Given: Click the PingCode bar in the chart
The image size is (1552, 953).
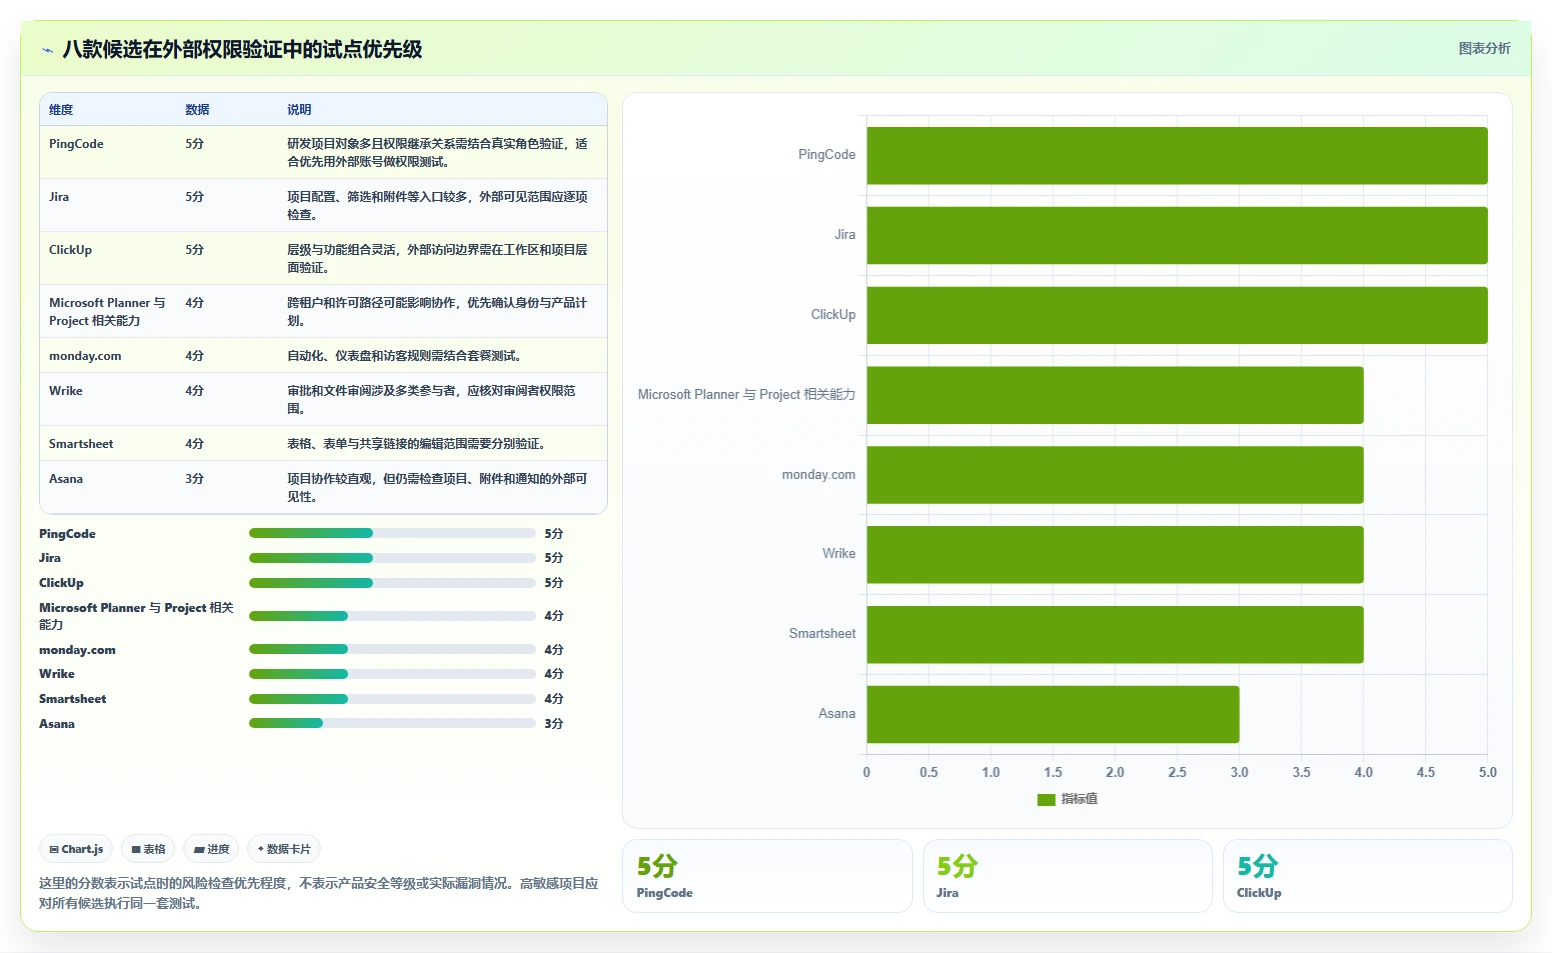Looking at the screenshot, I should [1177, 155].
